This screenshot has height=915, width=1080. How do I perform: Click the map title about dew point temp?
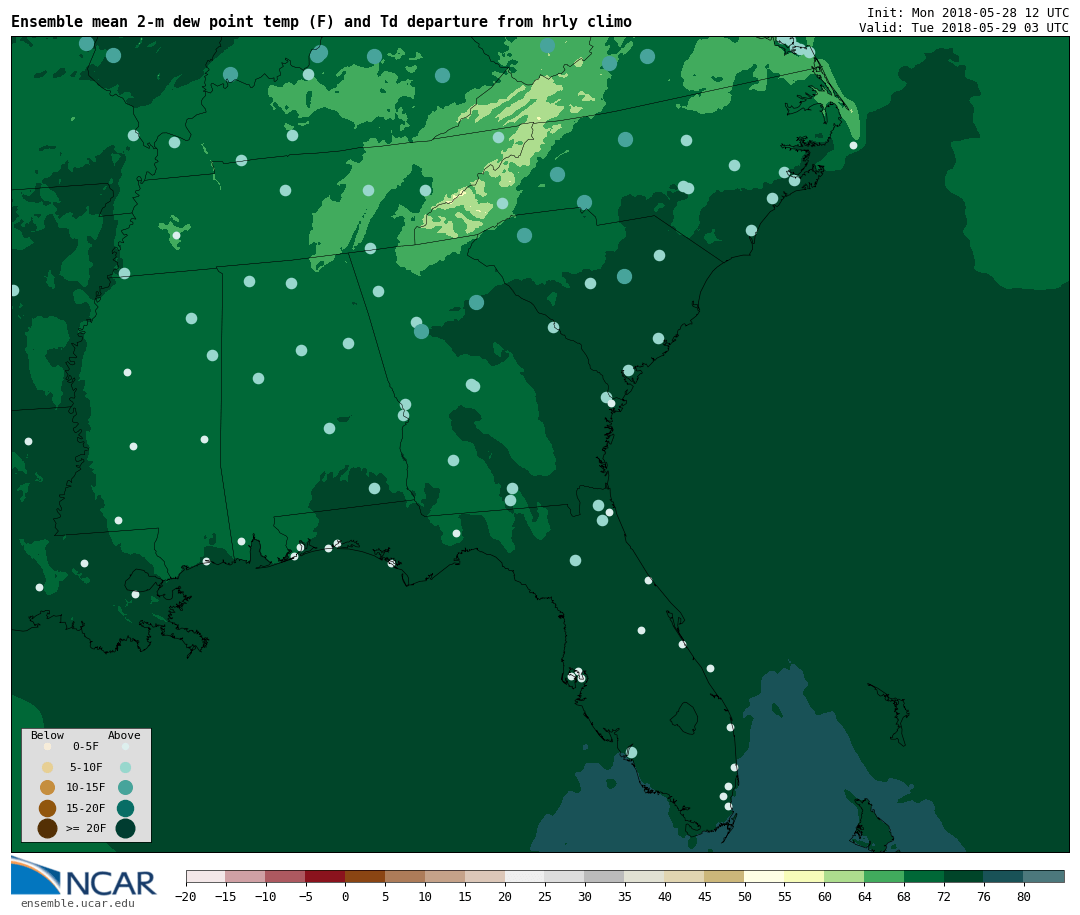[x=322, y=21]
